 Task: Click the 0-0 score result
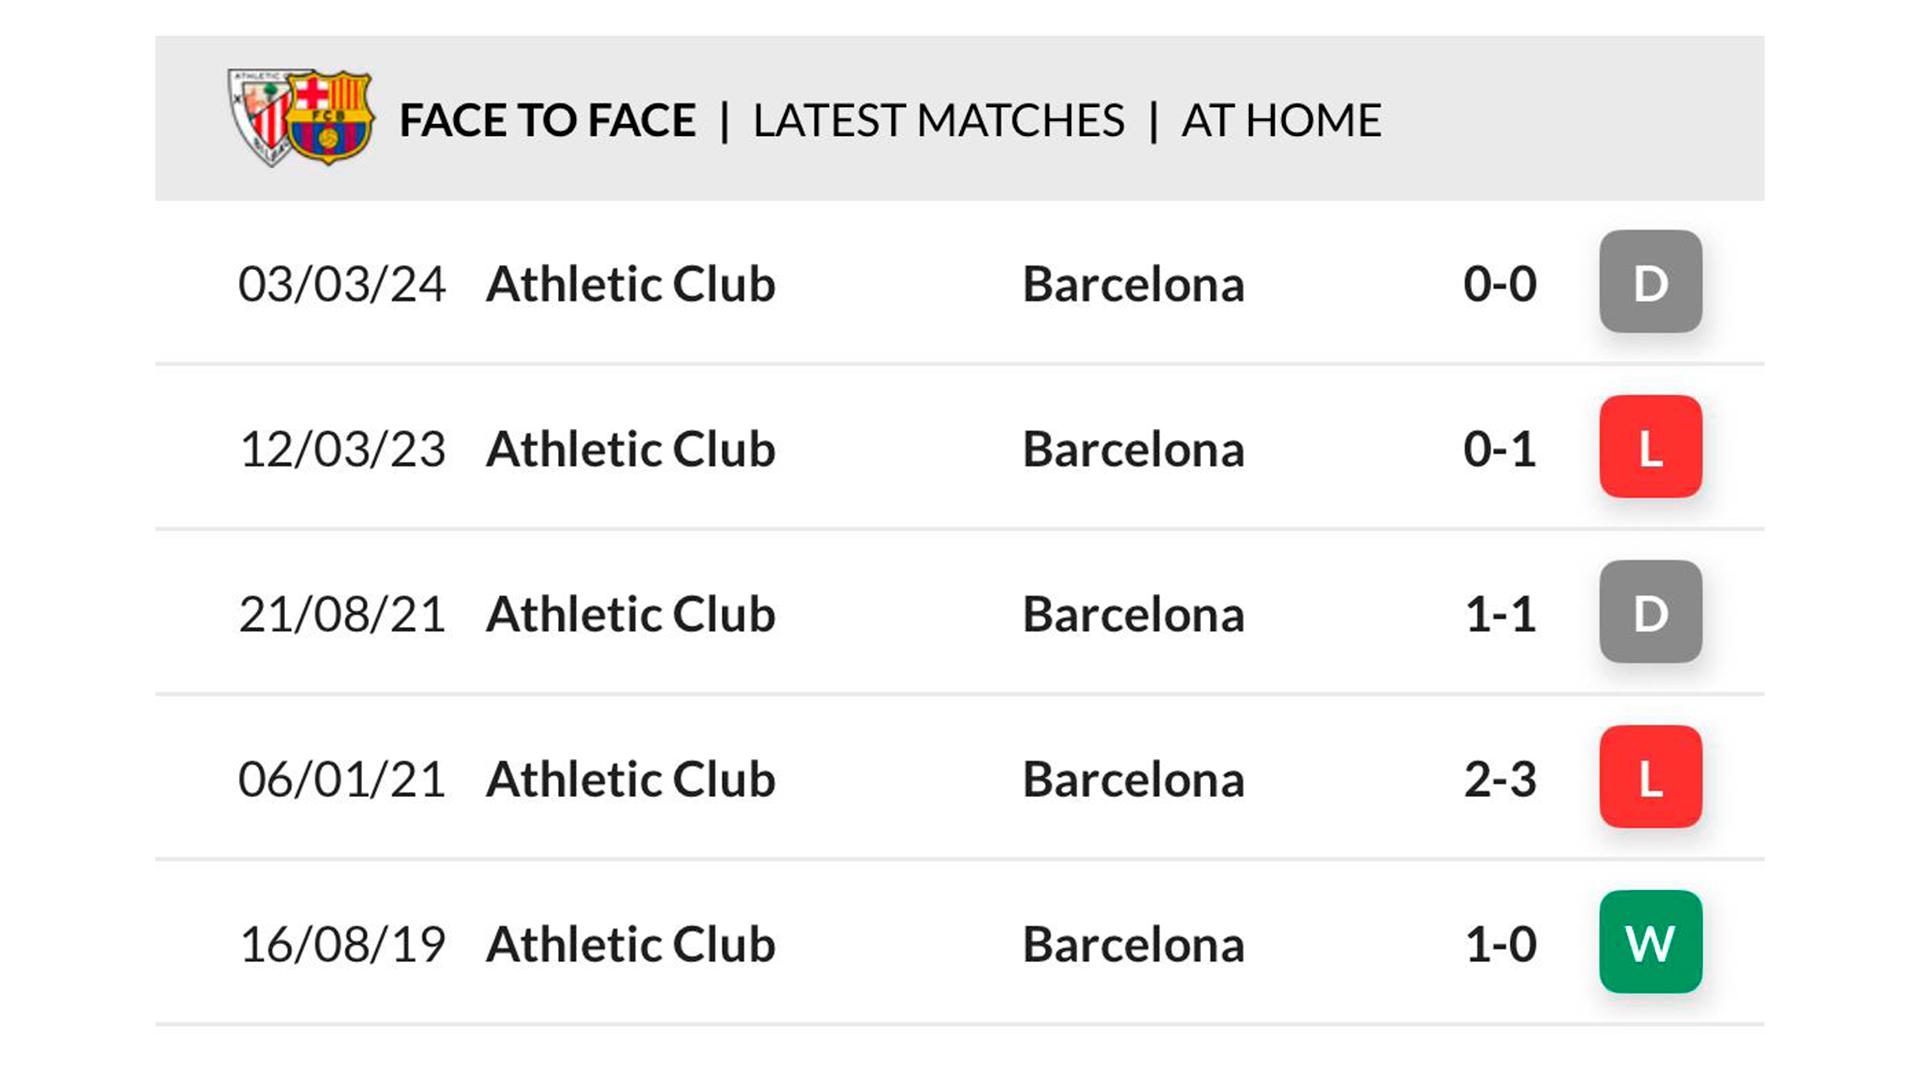[1499, 284]
